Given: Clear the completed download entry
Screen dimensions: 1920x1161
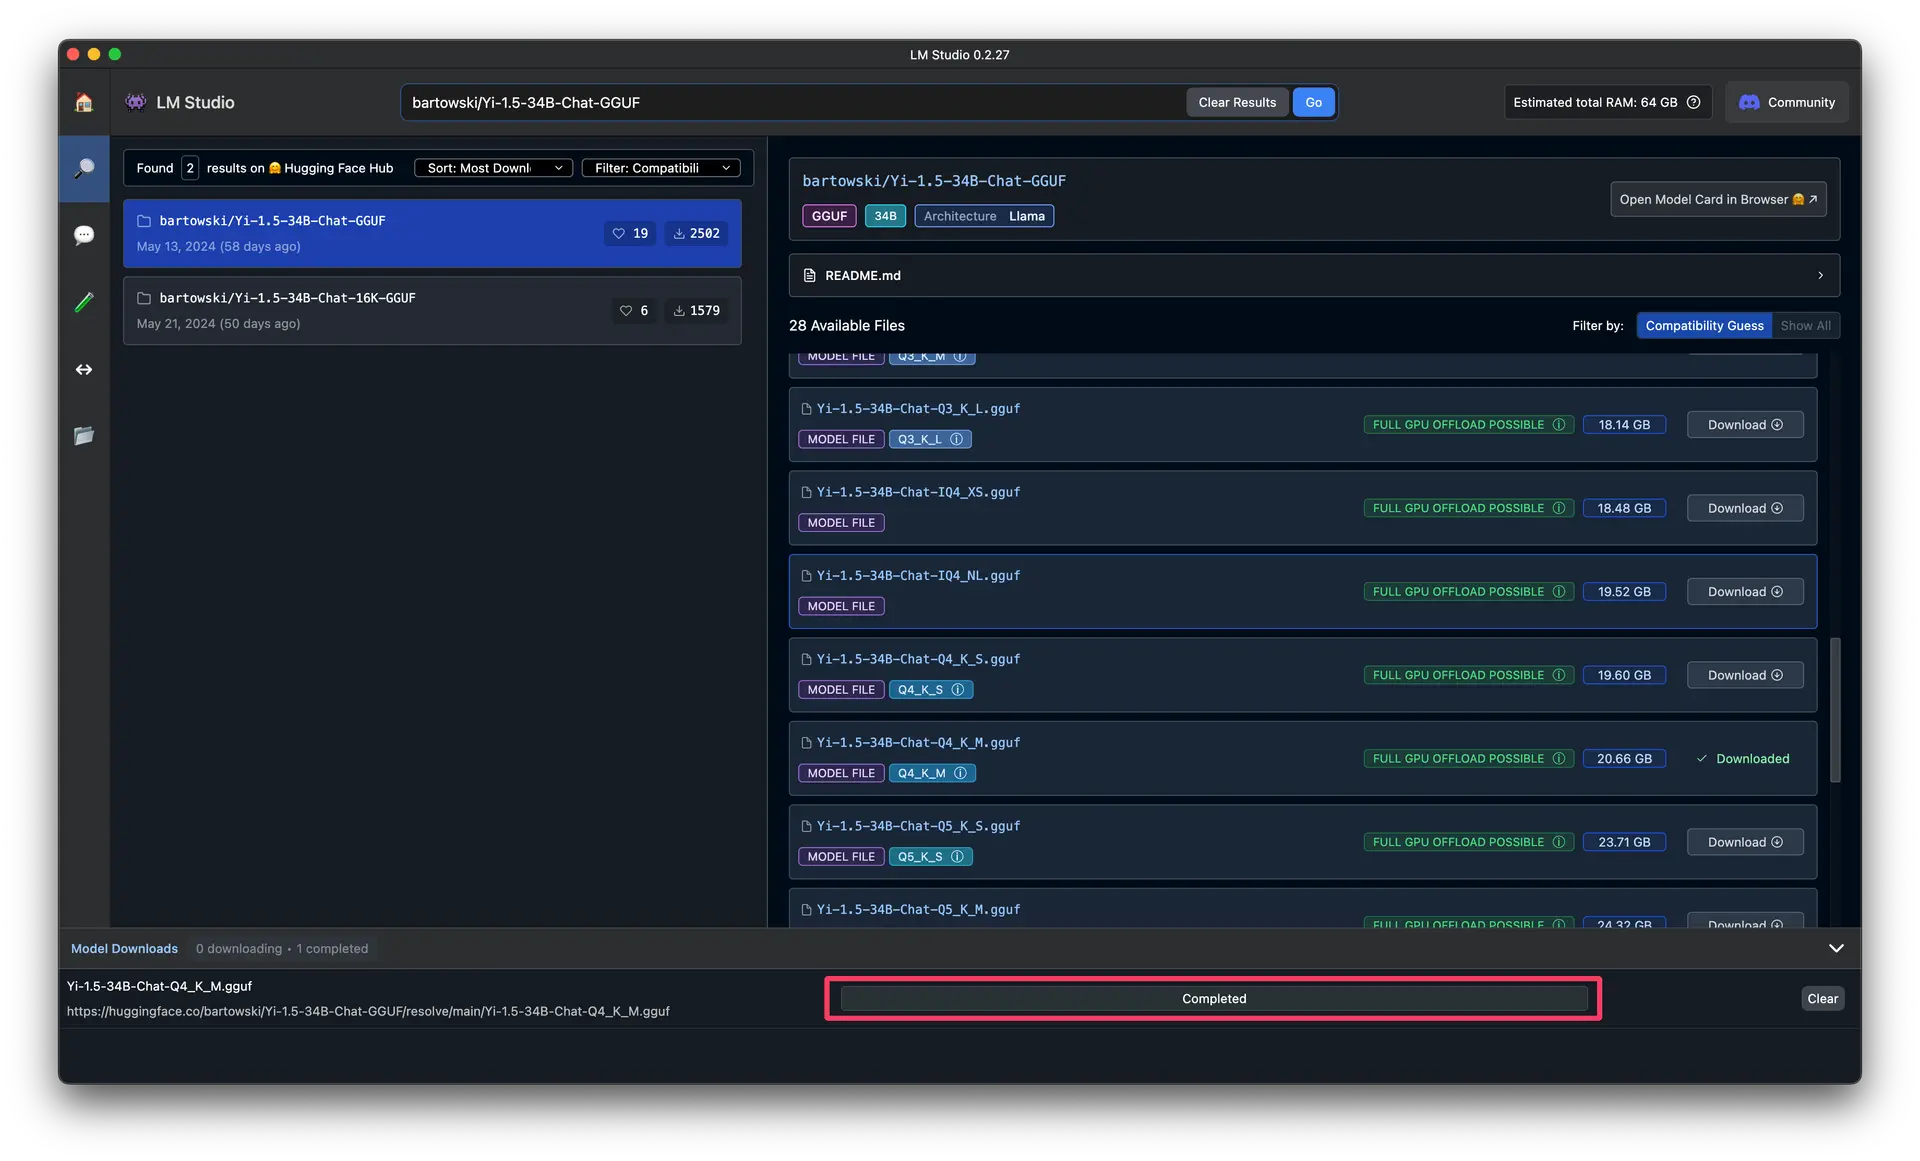Looking at the screenshot, I should click(1822, 999).
